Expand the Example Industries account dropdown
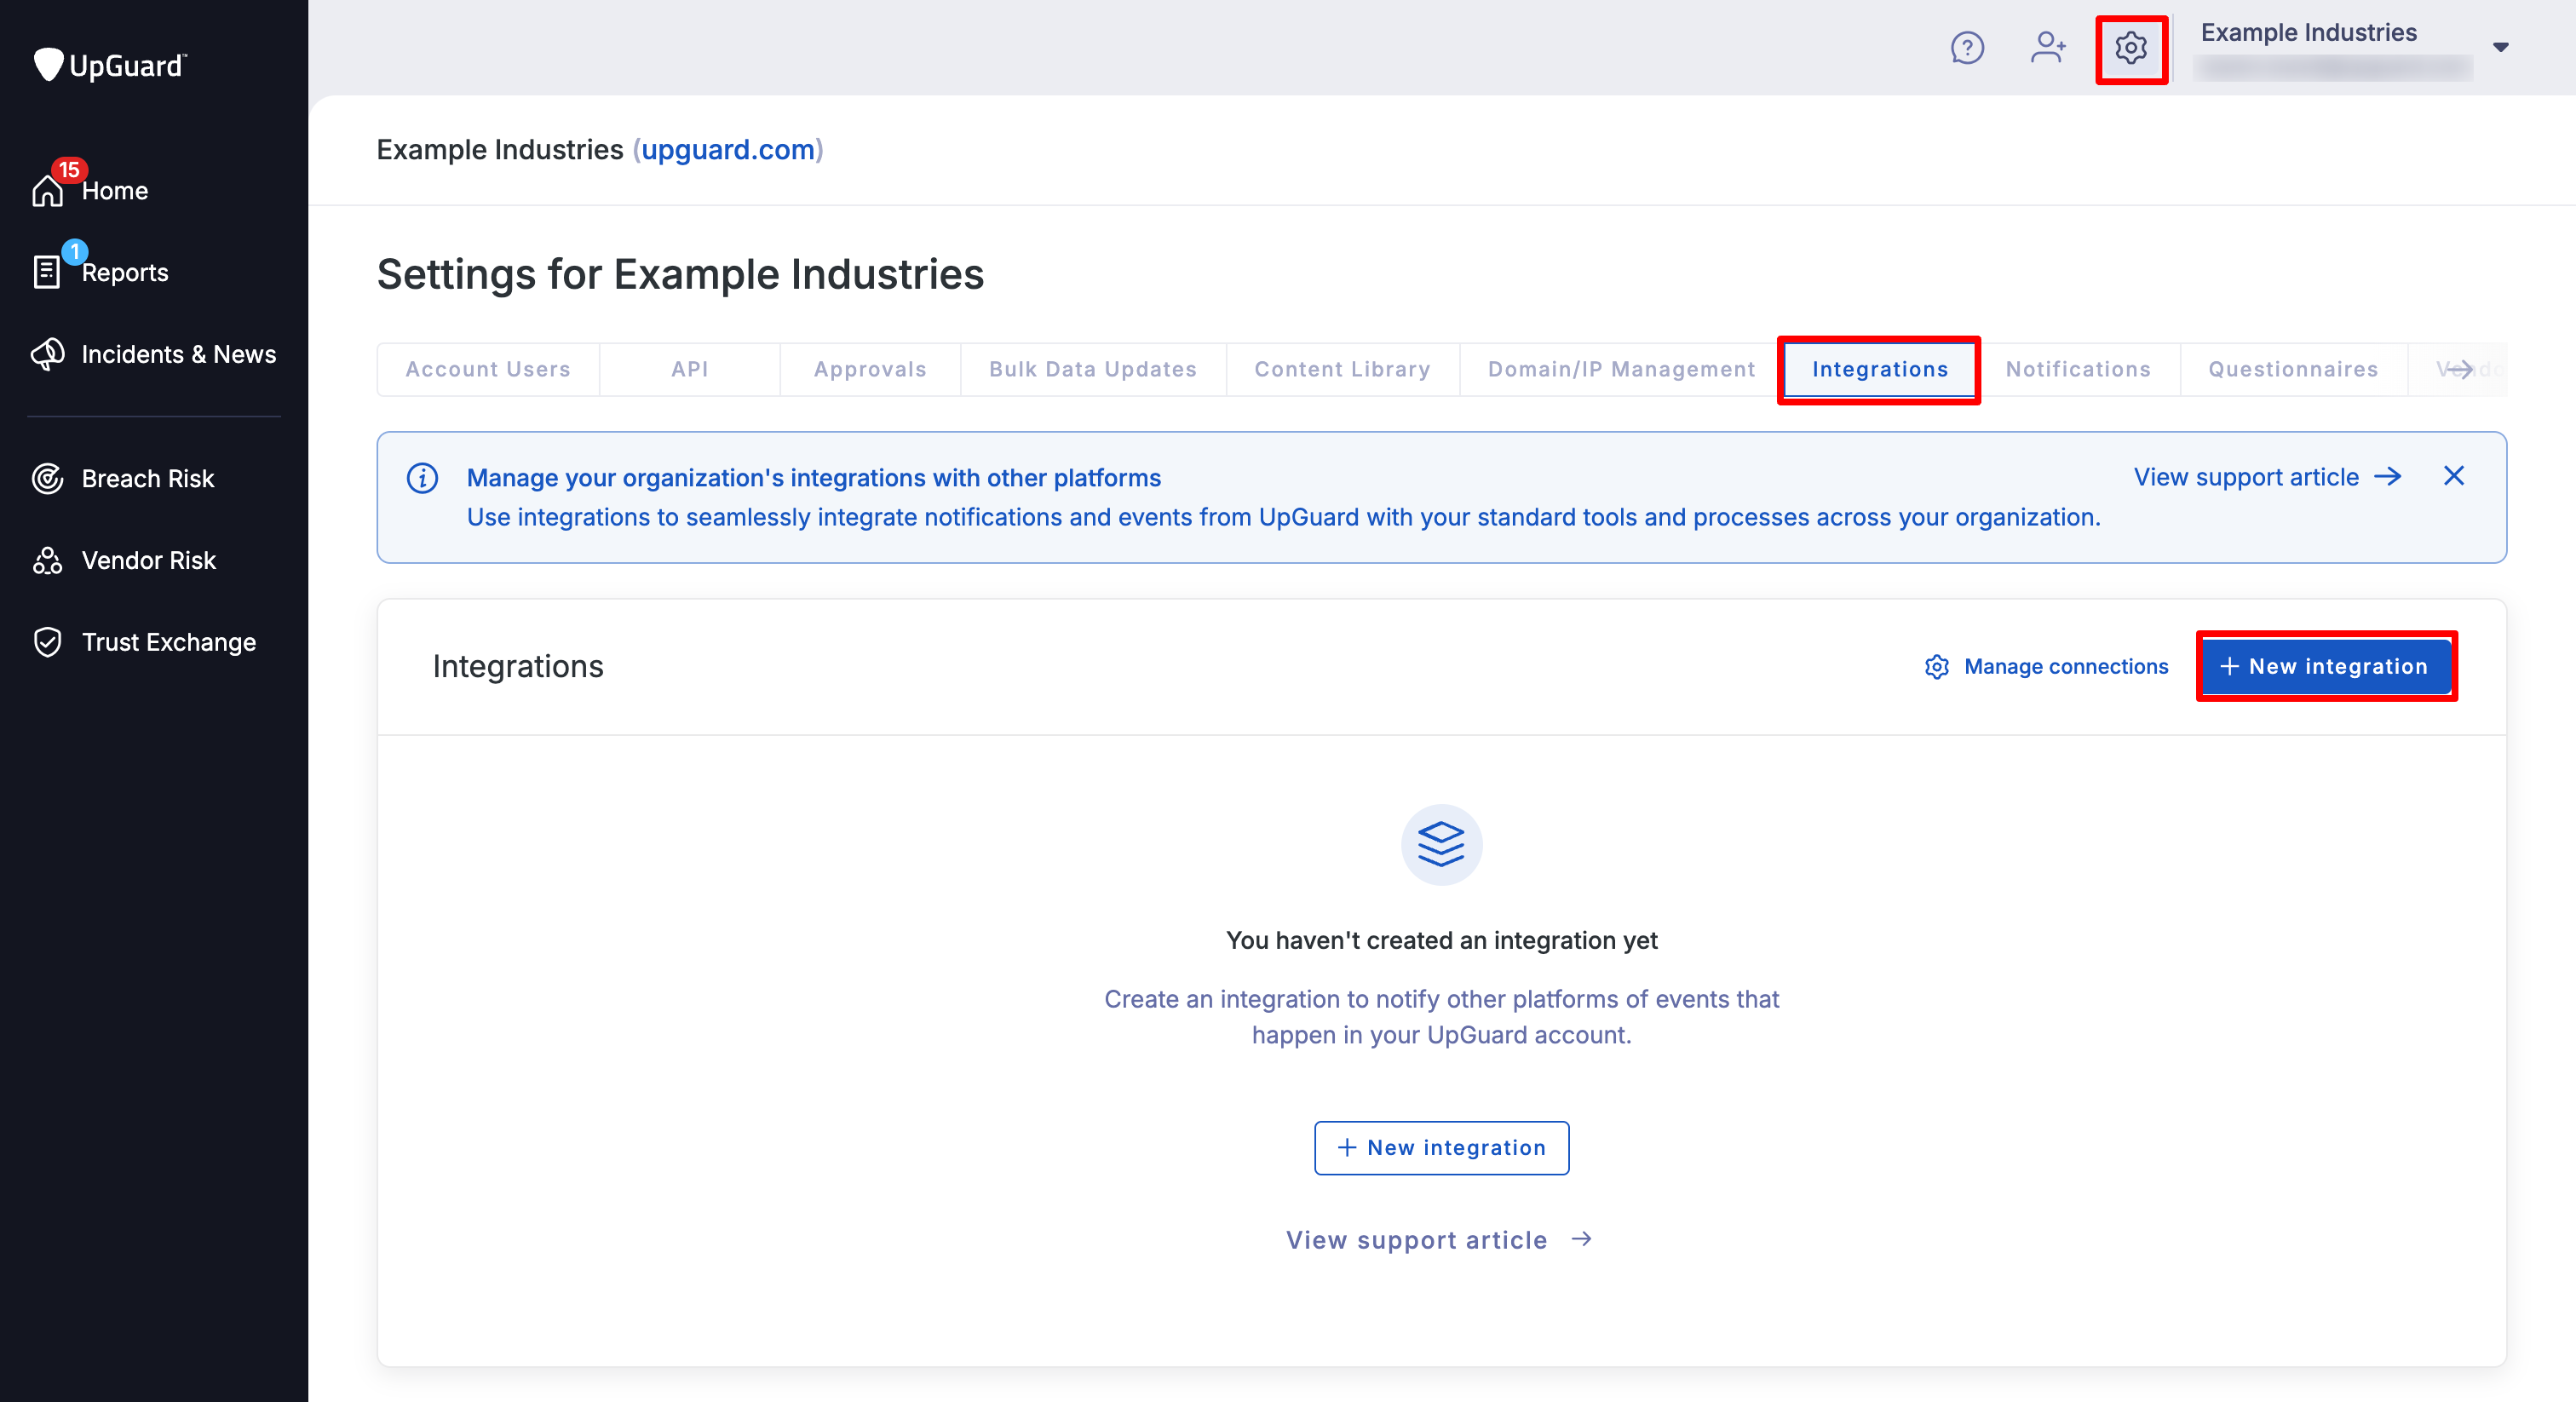The width and height of the screenshot is (2576, 1402). pyautogui.click(x=2501, y=46)
